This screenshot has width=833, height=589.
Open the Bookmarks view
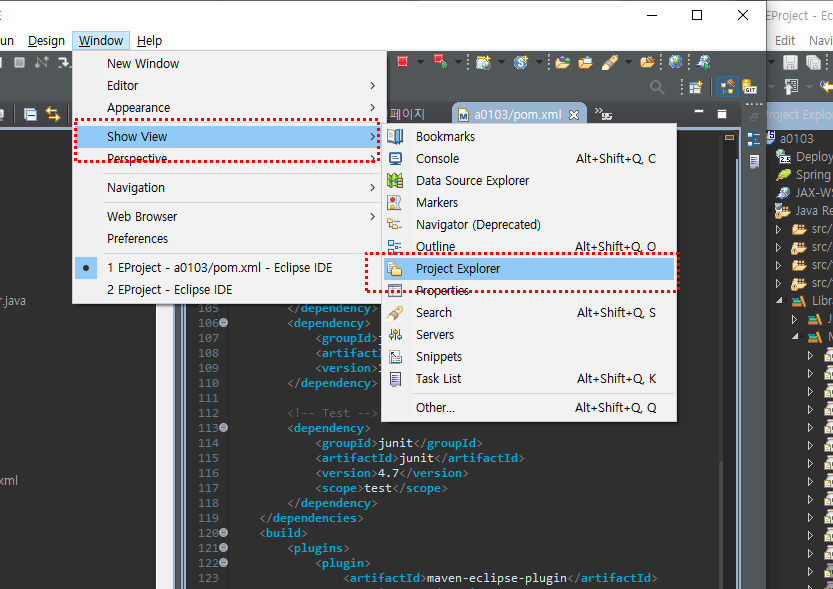tap(443, 136)
